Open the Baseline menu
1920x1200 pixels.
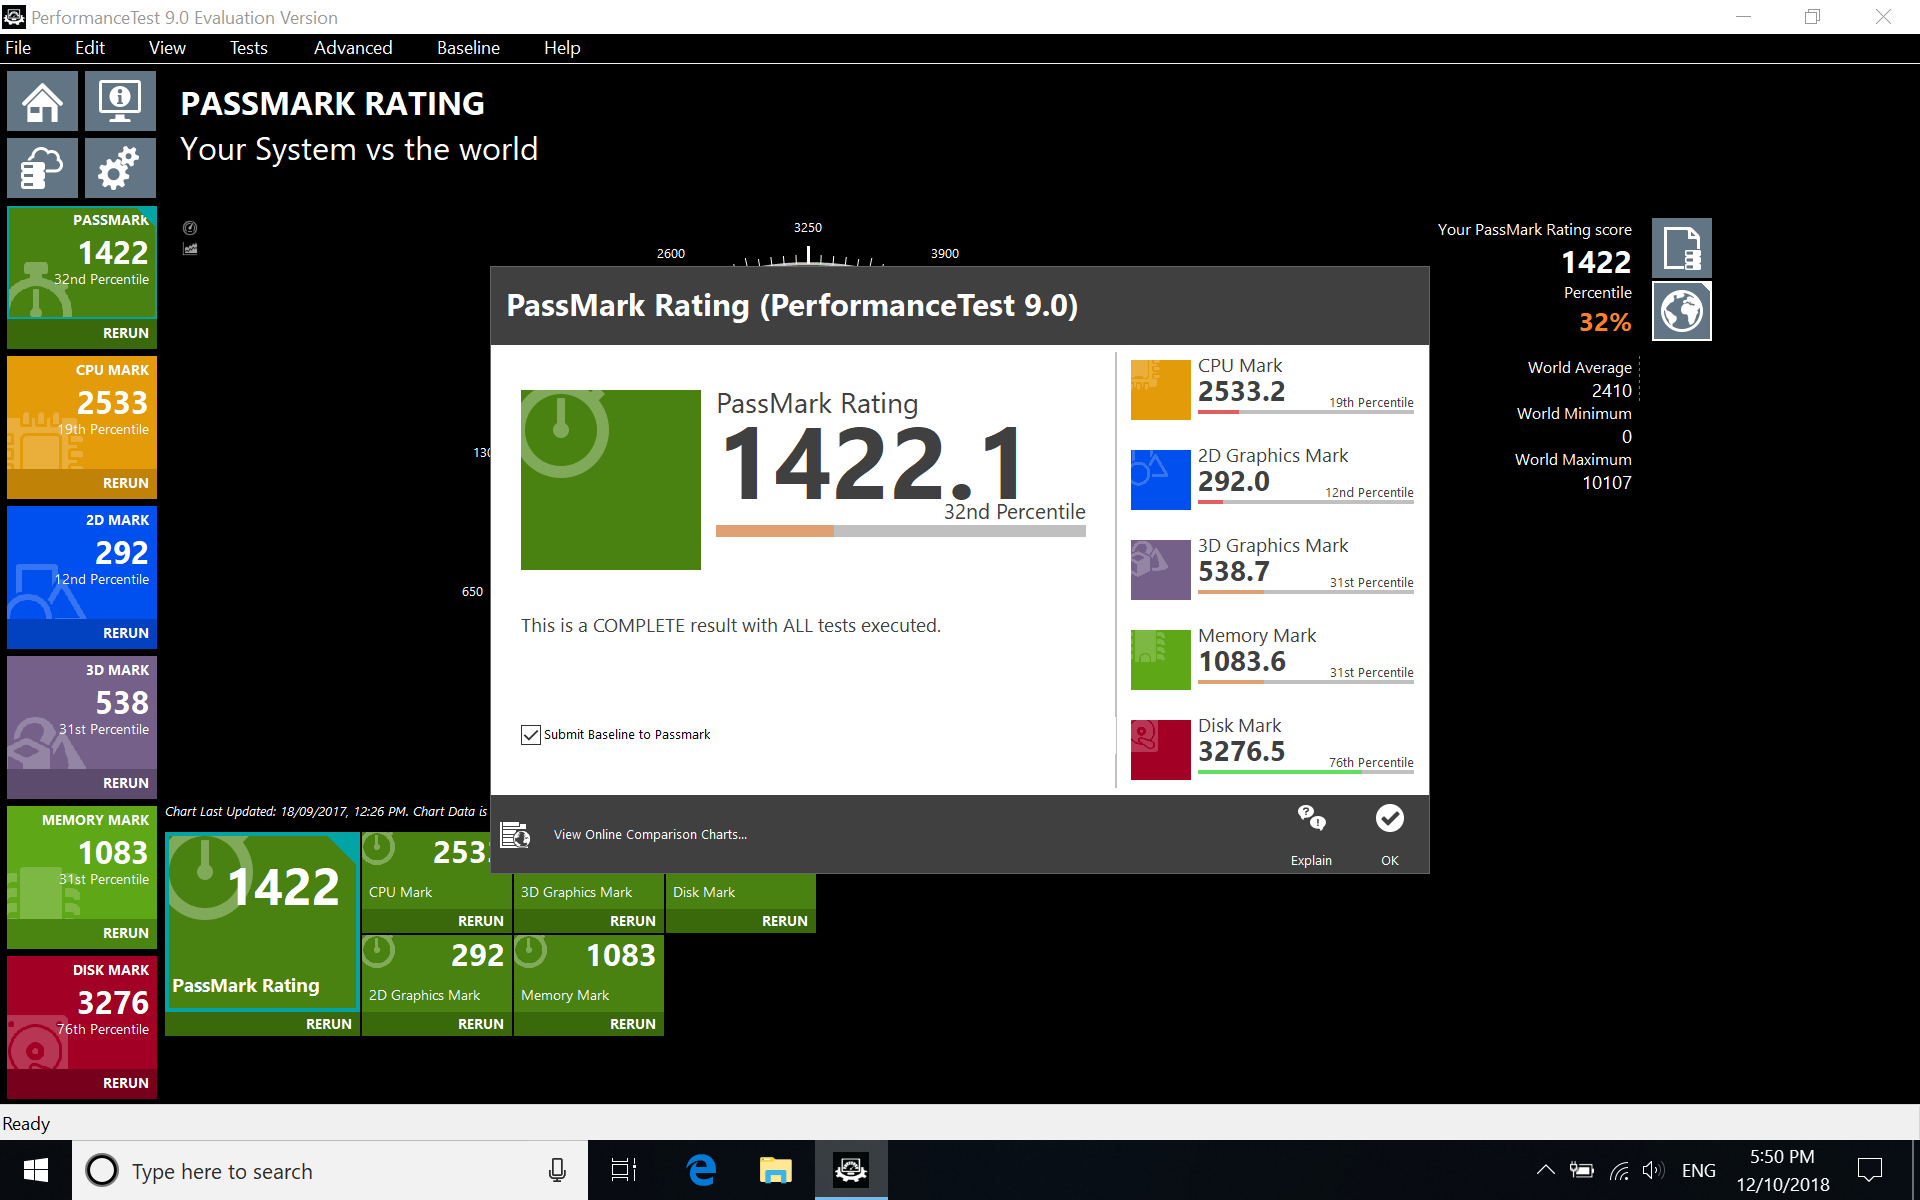(x=468, y=48)
